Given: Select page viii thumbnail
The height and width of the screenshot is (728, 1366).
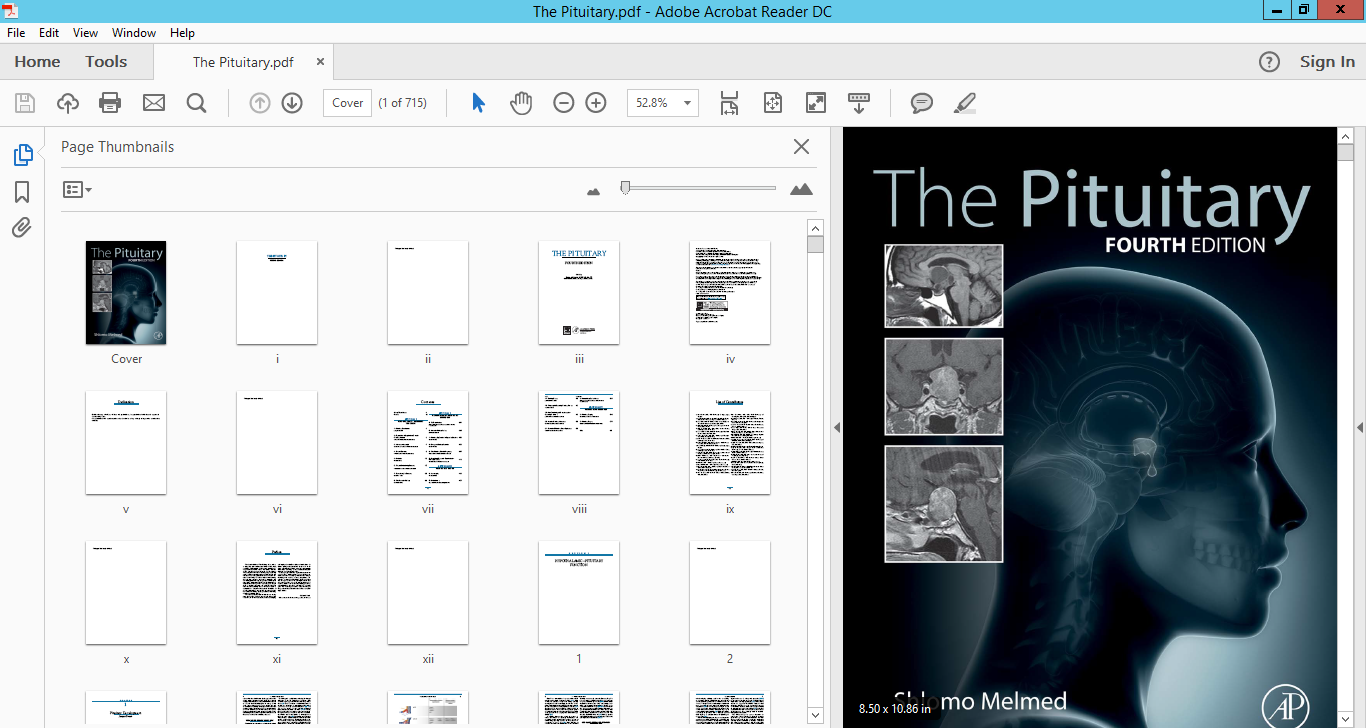Looking at the screenshot, I should tap(579, 443).
